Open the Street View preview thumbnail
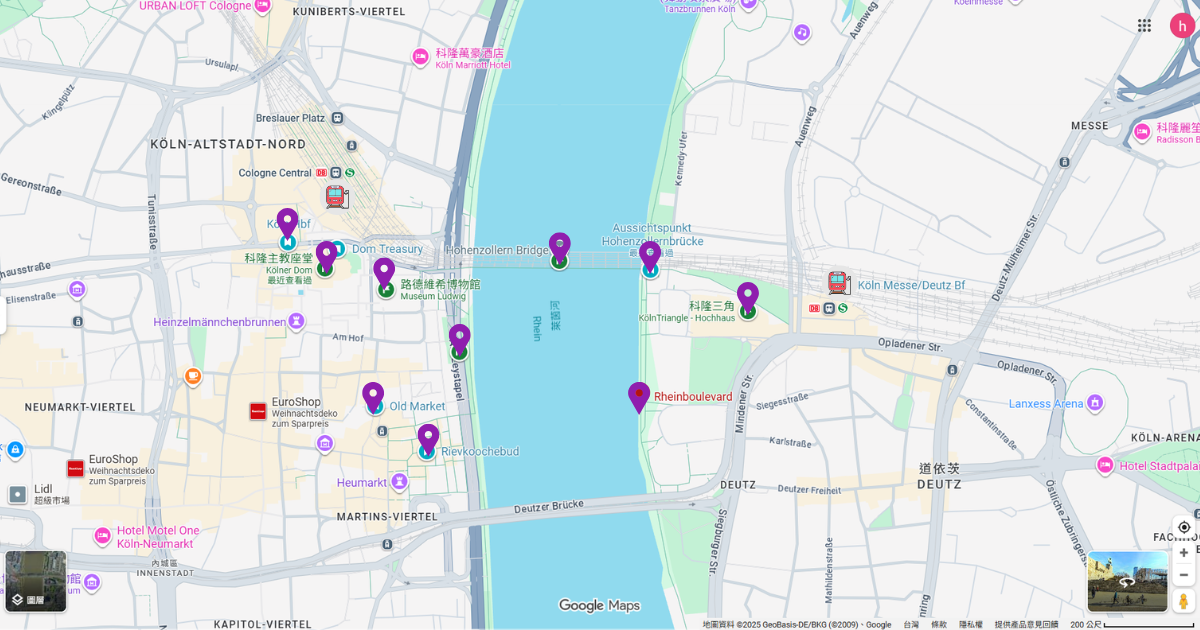This screenshot has height=630, width=1200. [1128, 583]
